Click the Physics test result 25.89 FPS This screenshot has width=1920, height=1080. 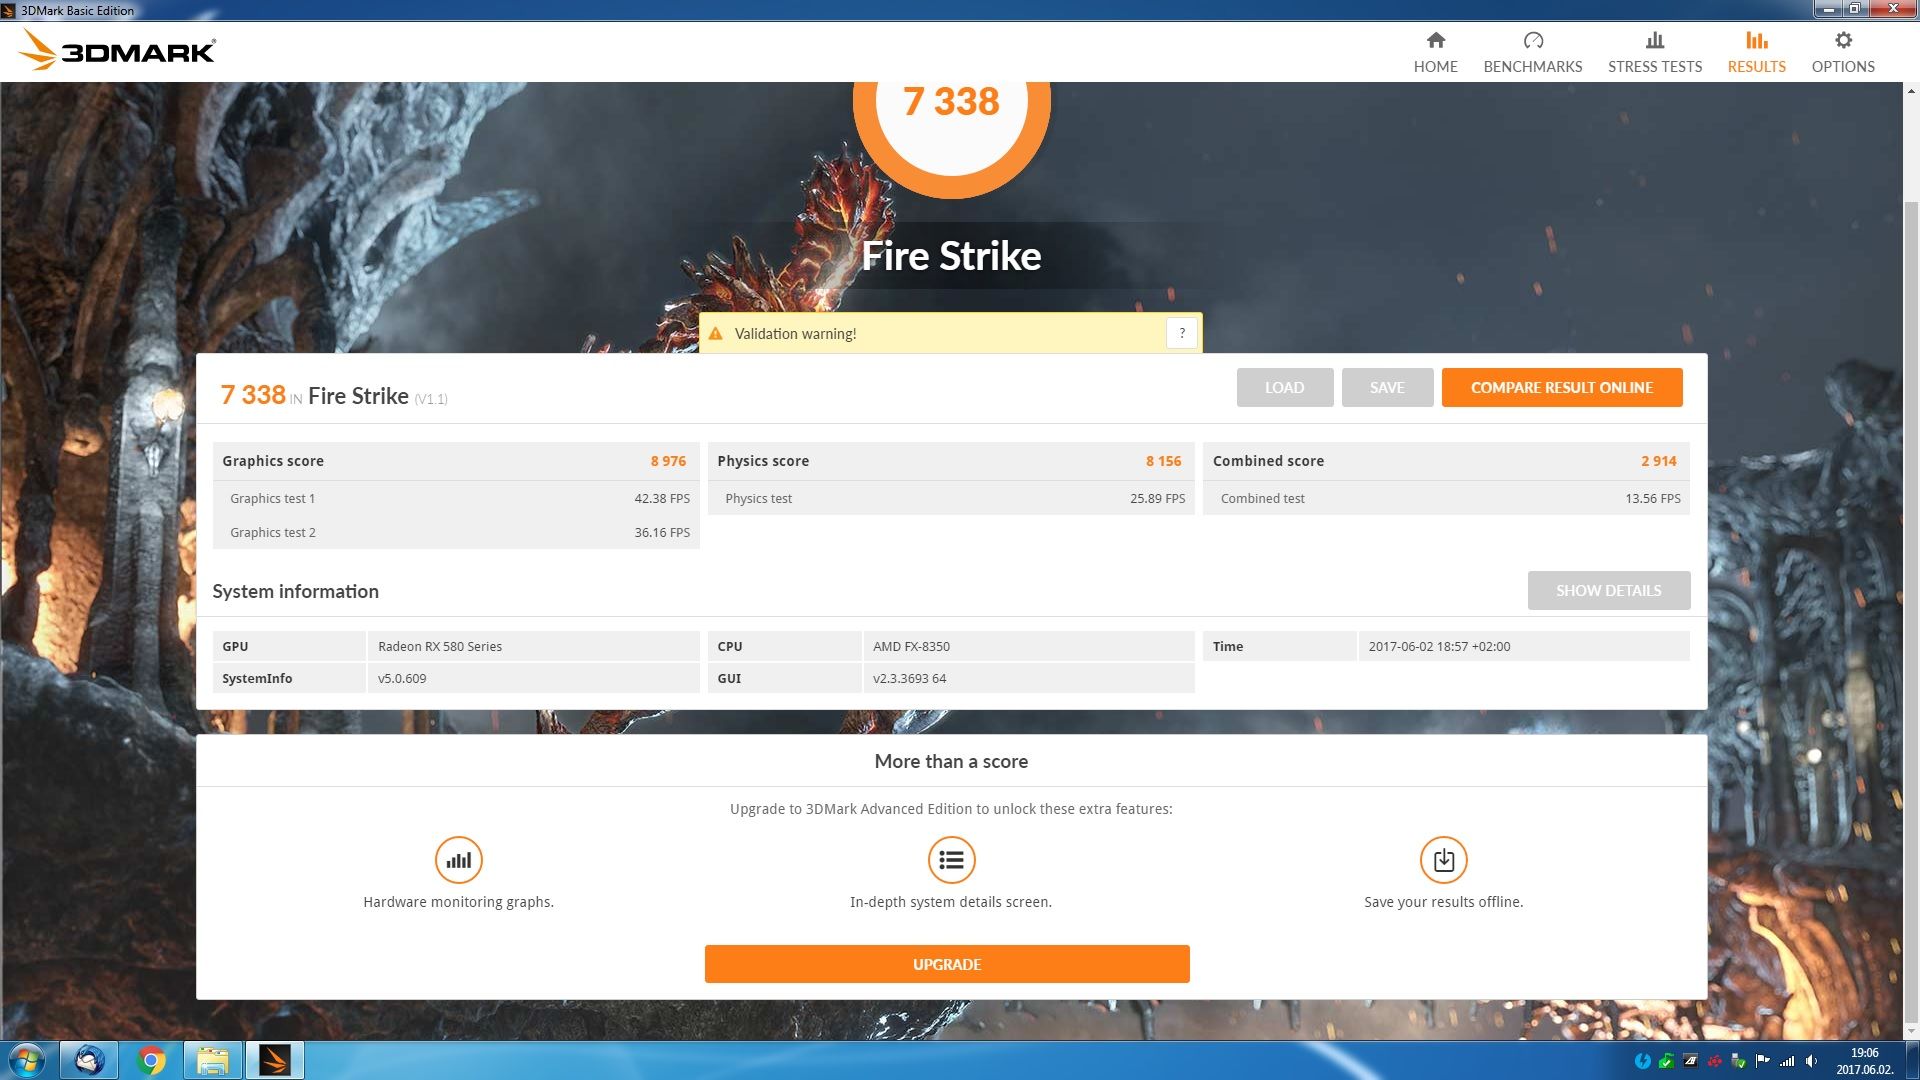point(1157,498)
